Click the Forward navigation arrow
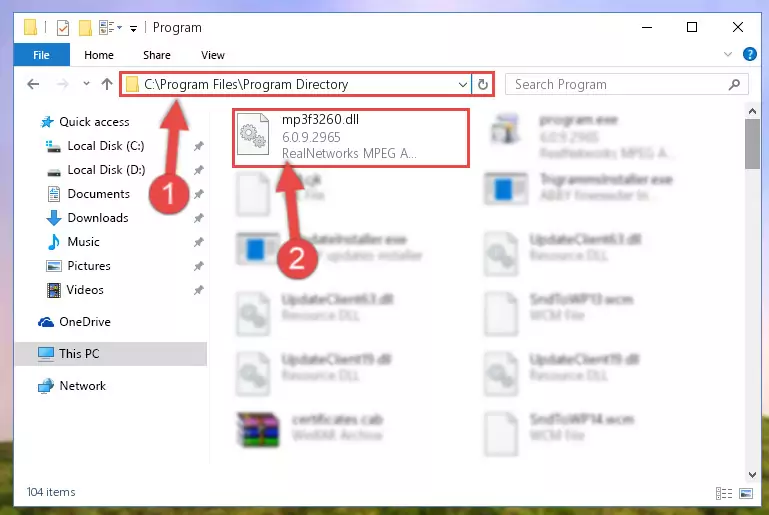The width and height of the screenshot is (769, 515). point(62,84)
